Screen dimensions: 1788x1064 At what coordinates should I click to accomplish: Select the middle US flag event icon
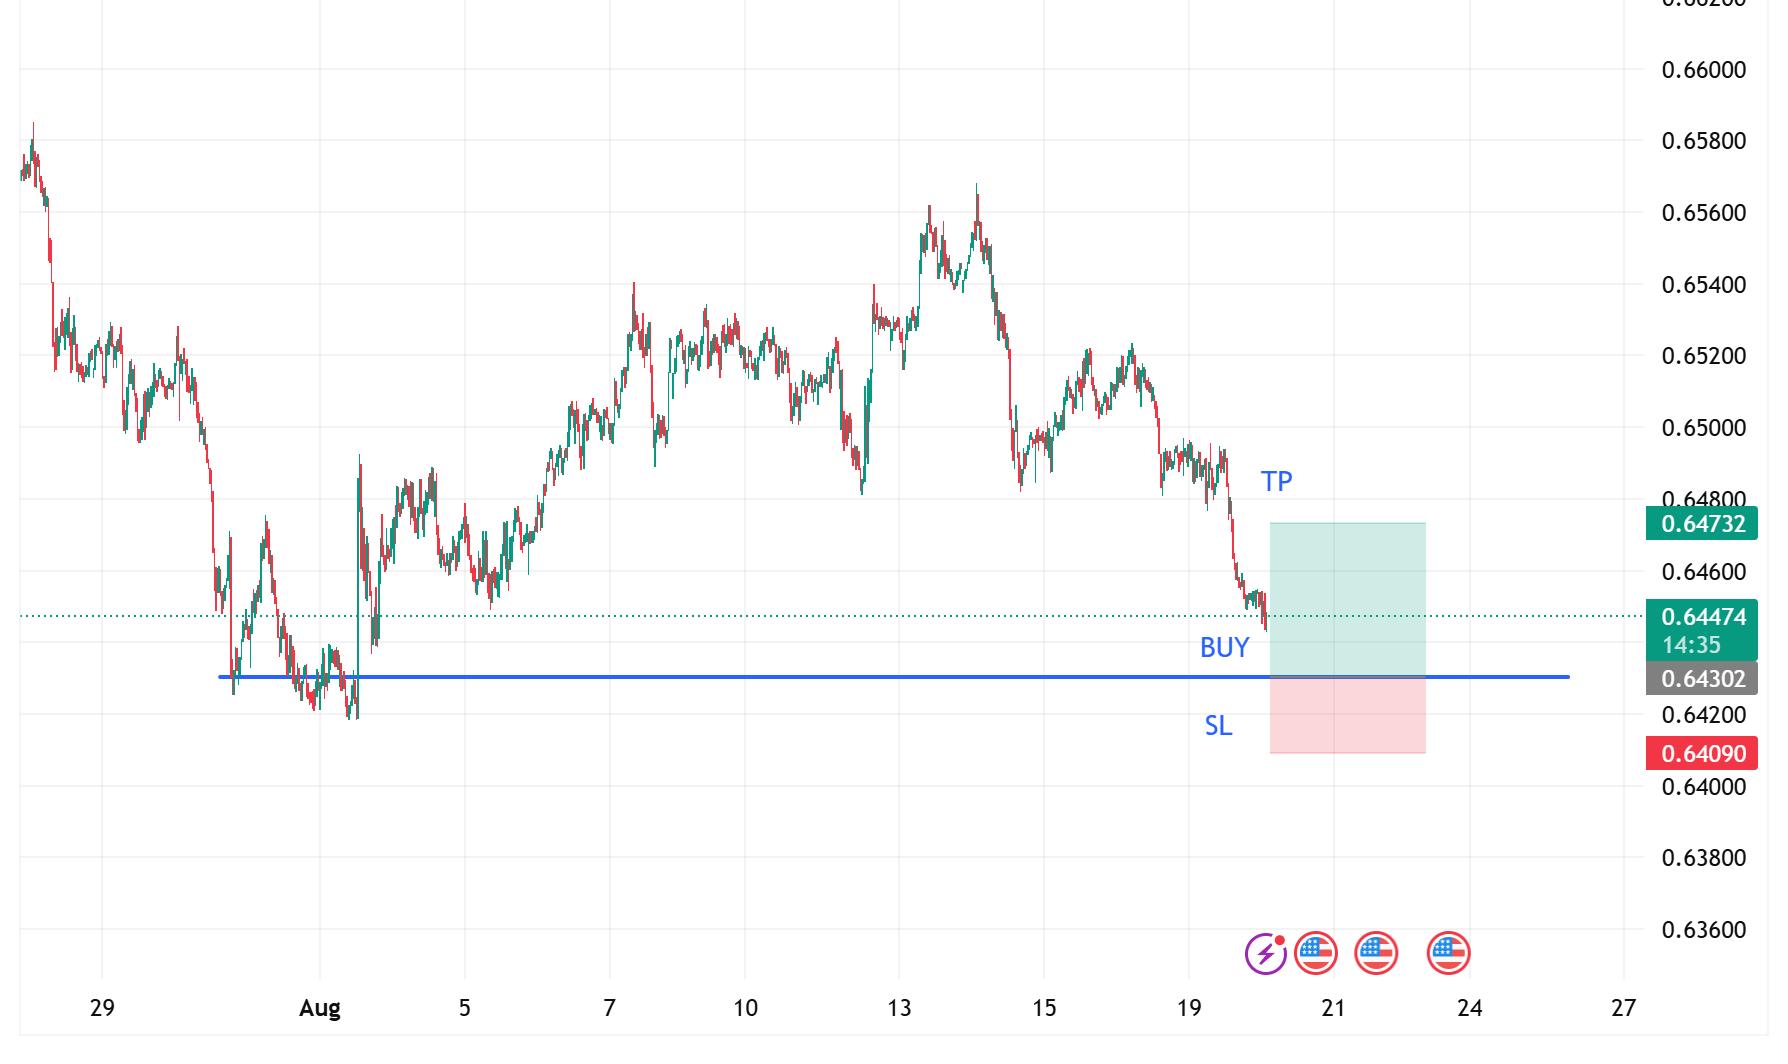click(1376, 953)
